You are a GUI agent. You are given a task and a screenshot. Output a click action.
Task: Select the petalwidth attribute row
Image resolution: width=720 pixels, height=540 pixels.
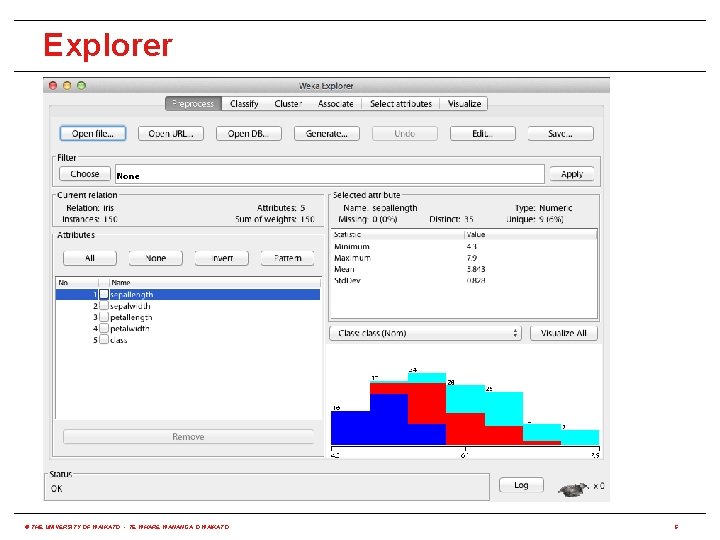(188, 328)
